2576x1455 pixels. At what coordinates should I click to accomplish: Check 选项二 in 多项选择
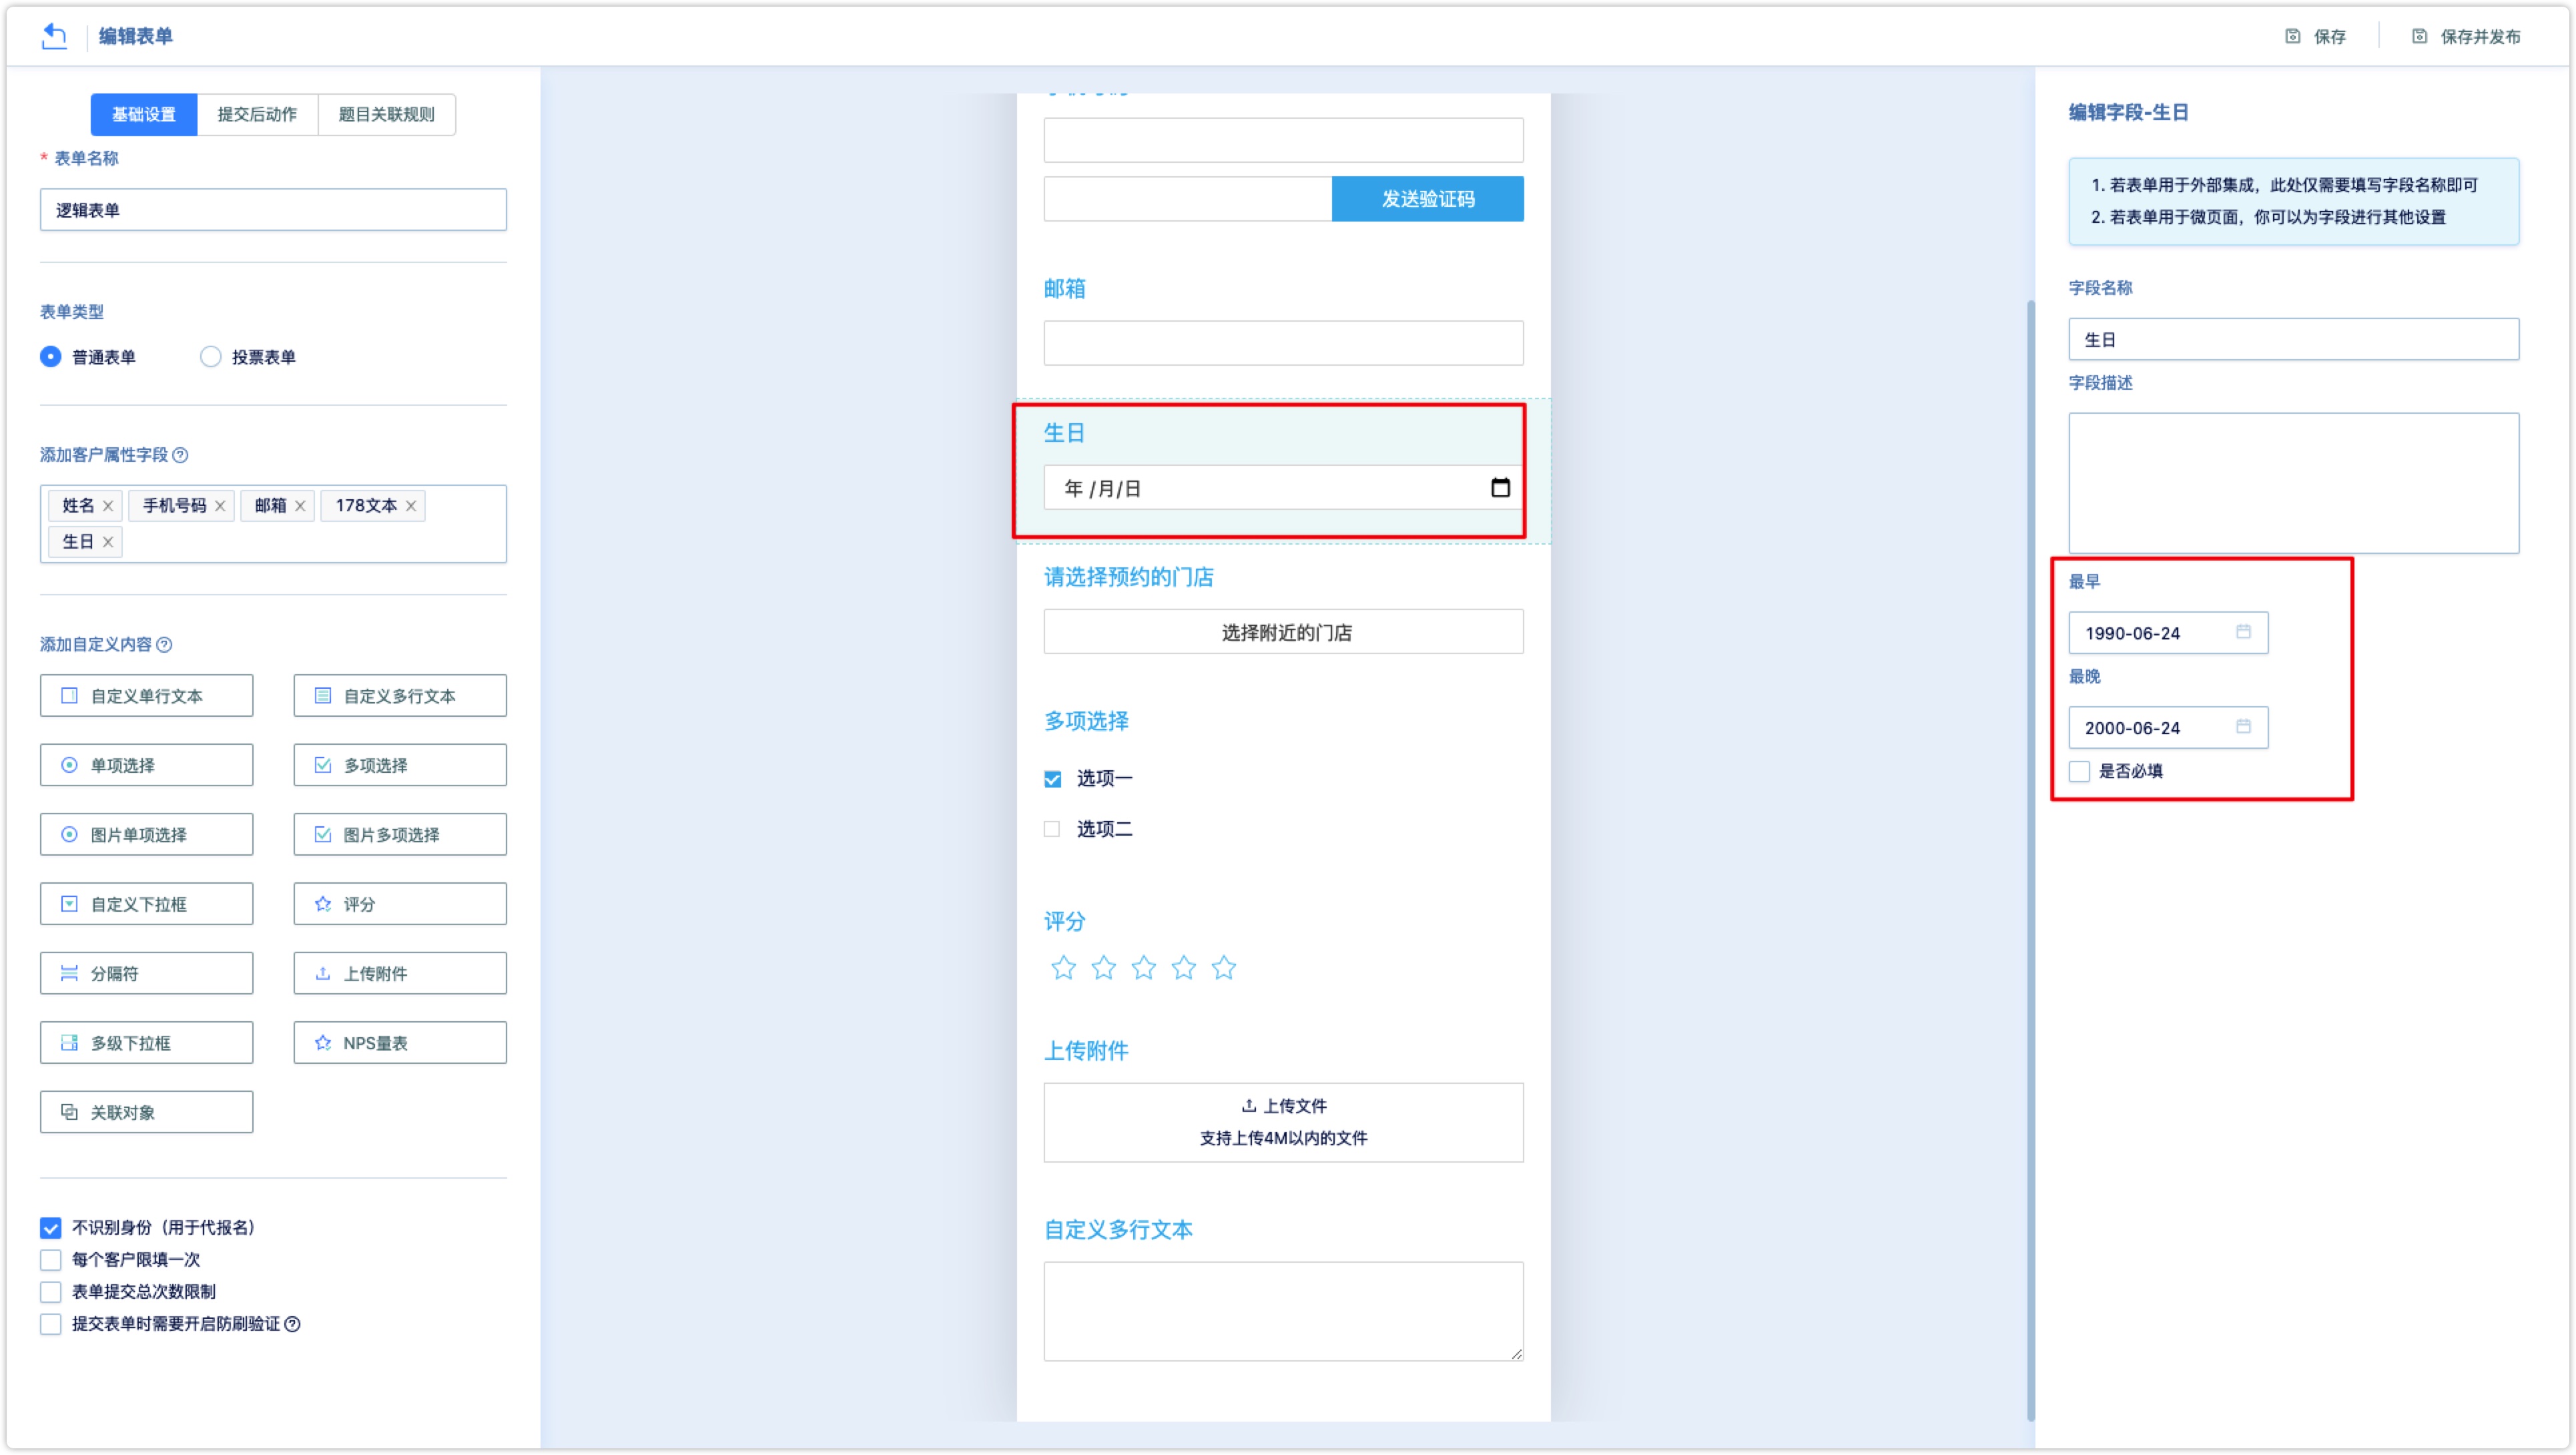click(1052, 829)
